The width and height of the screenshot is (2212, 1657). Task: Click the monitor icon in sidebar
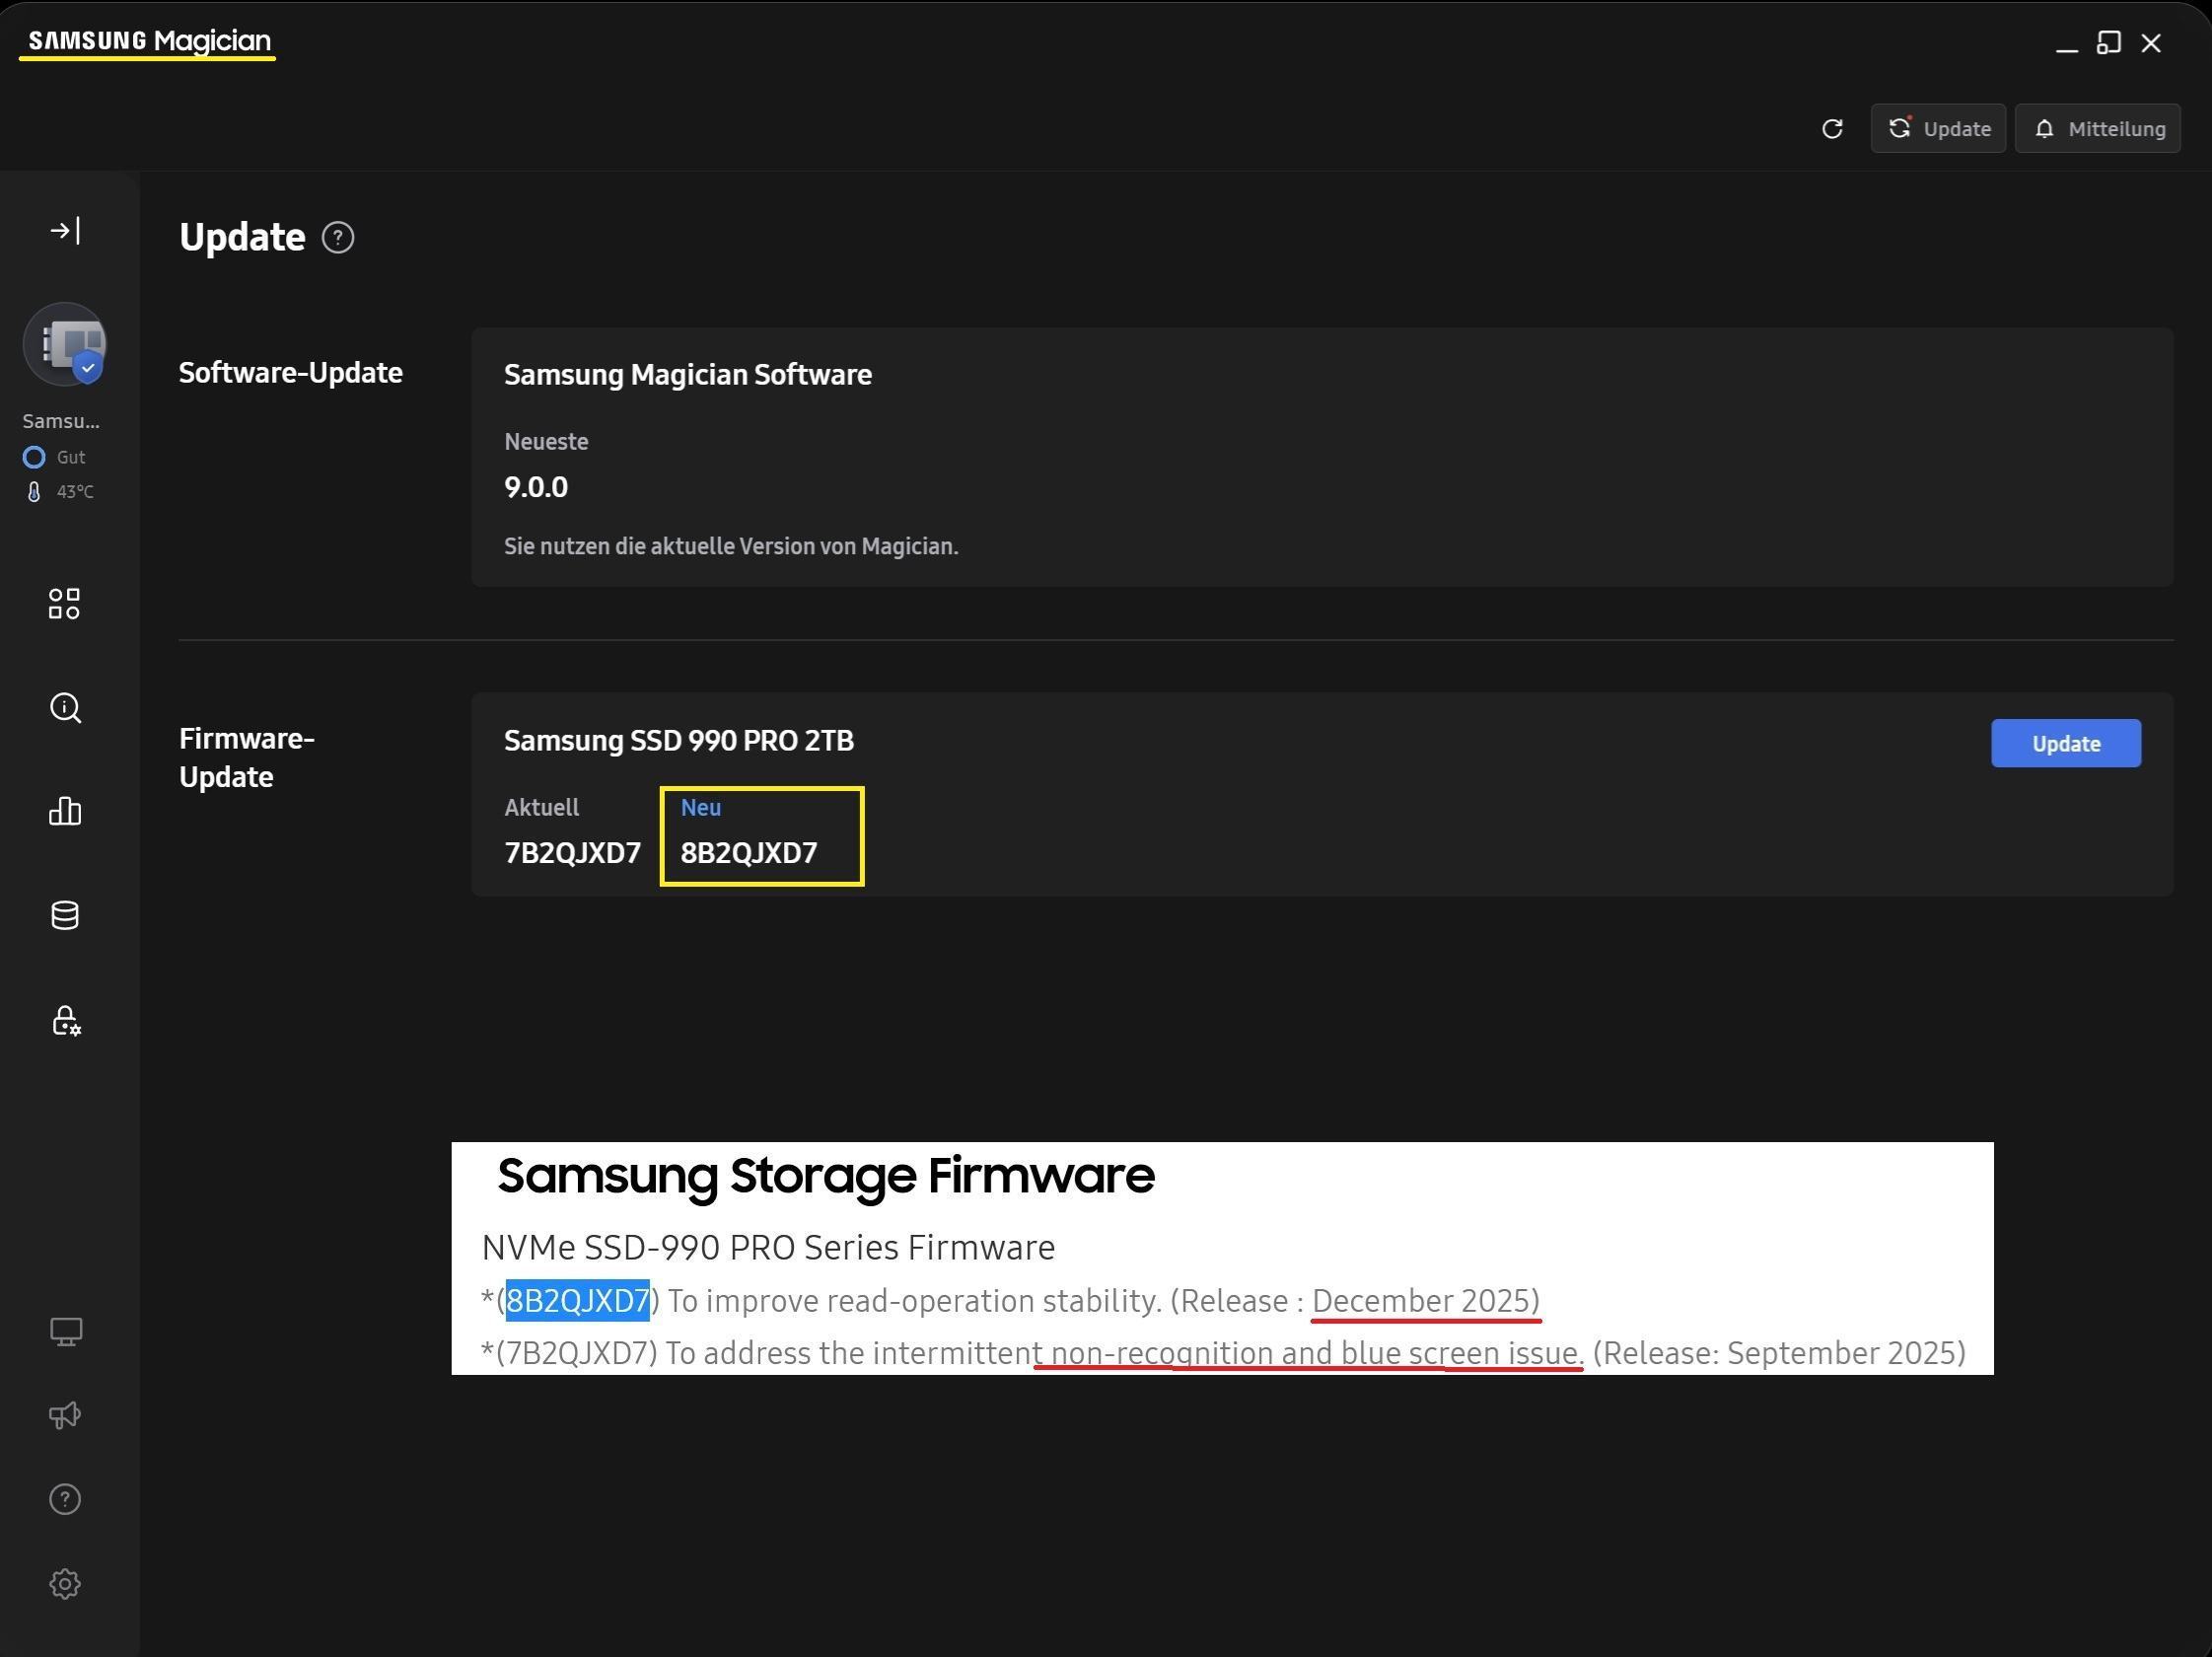[x=65, y=1331]
